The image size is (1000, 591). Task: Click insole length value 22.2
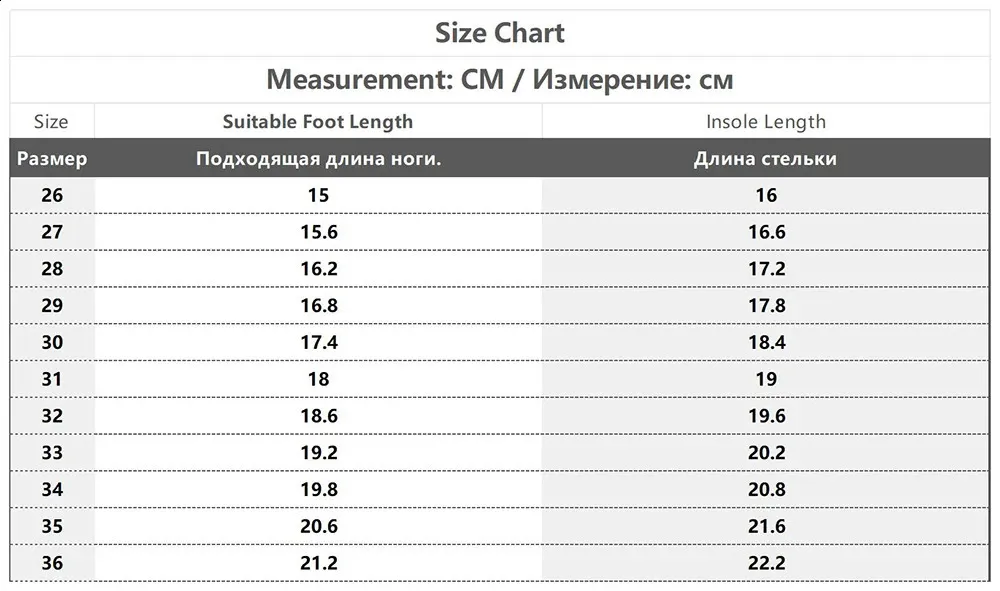tap(767, 563)
